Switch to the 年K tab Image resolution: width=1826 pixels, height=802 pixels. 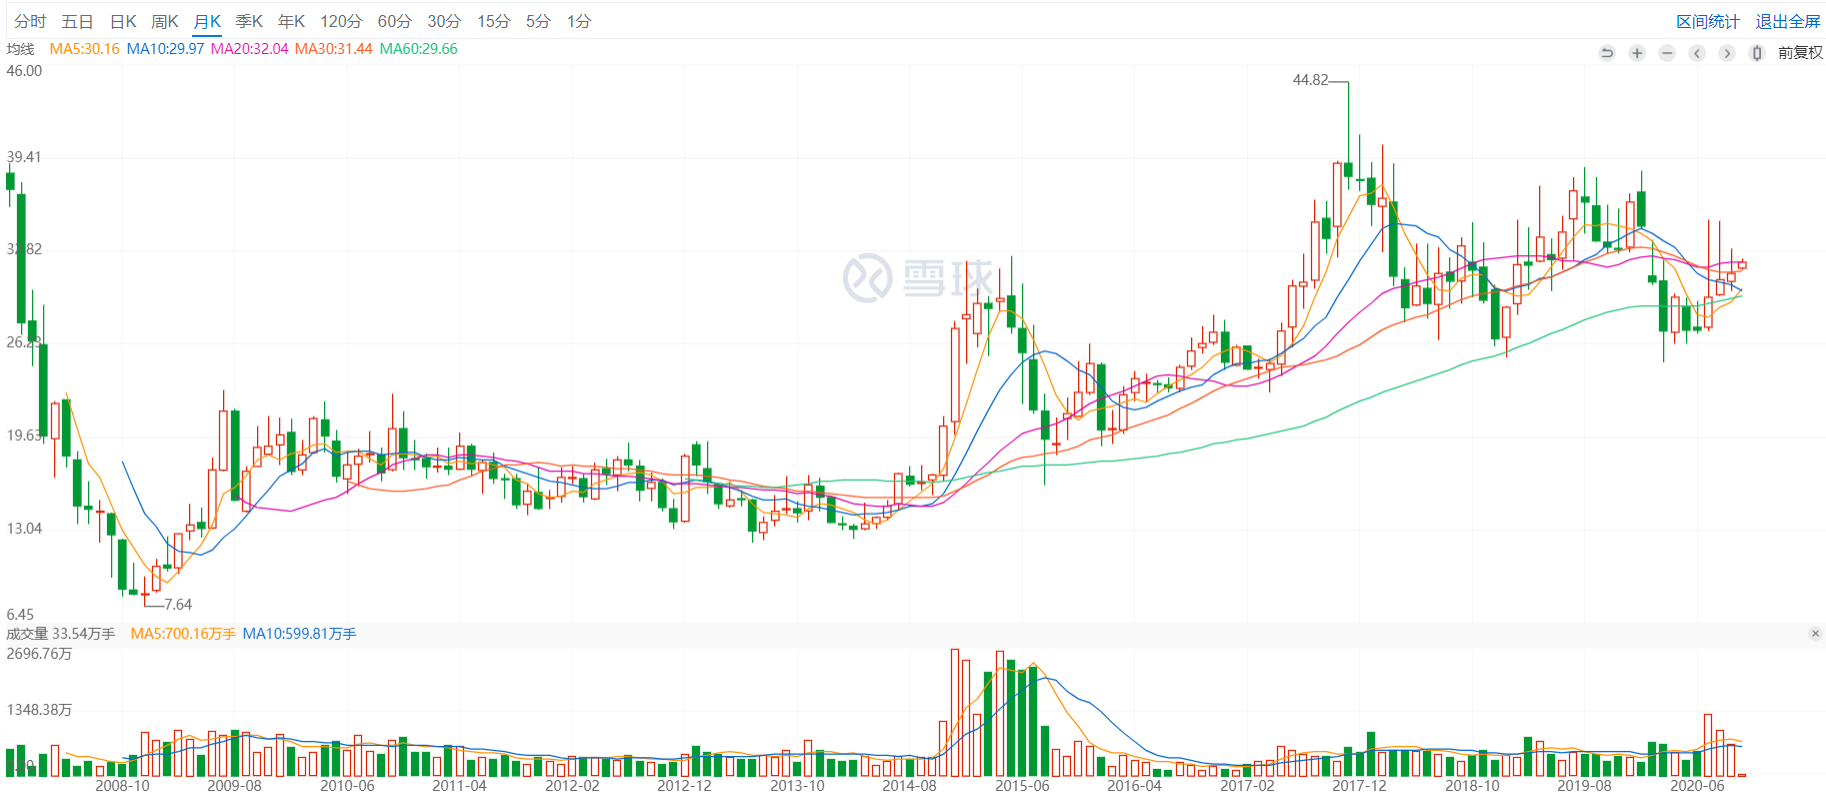point(291,21)
